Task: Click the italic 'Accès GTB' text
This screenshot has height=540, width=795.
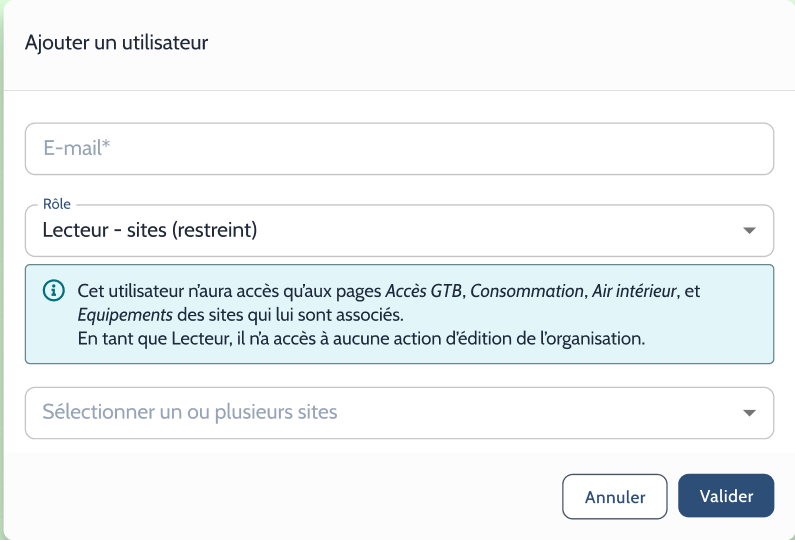Action: coord(423,291)
